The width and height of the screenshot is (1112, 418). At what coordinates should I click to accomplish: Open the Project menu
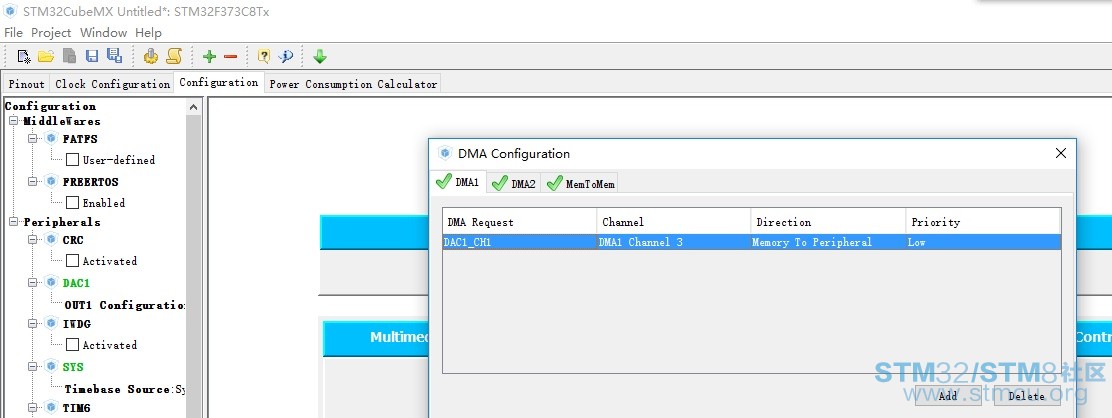click(51, 33)
